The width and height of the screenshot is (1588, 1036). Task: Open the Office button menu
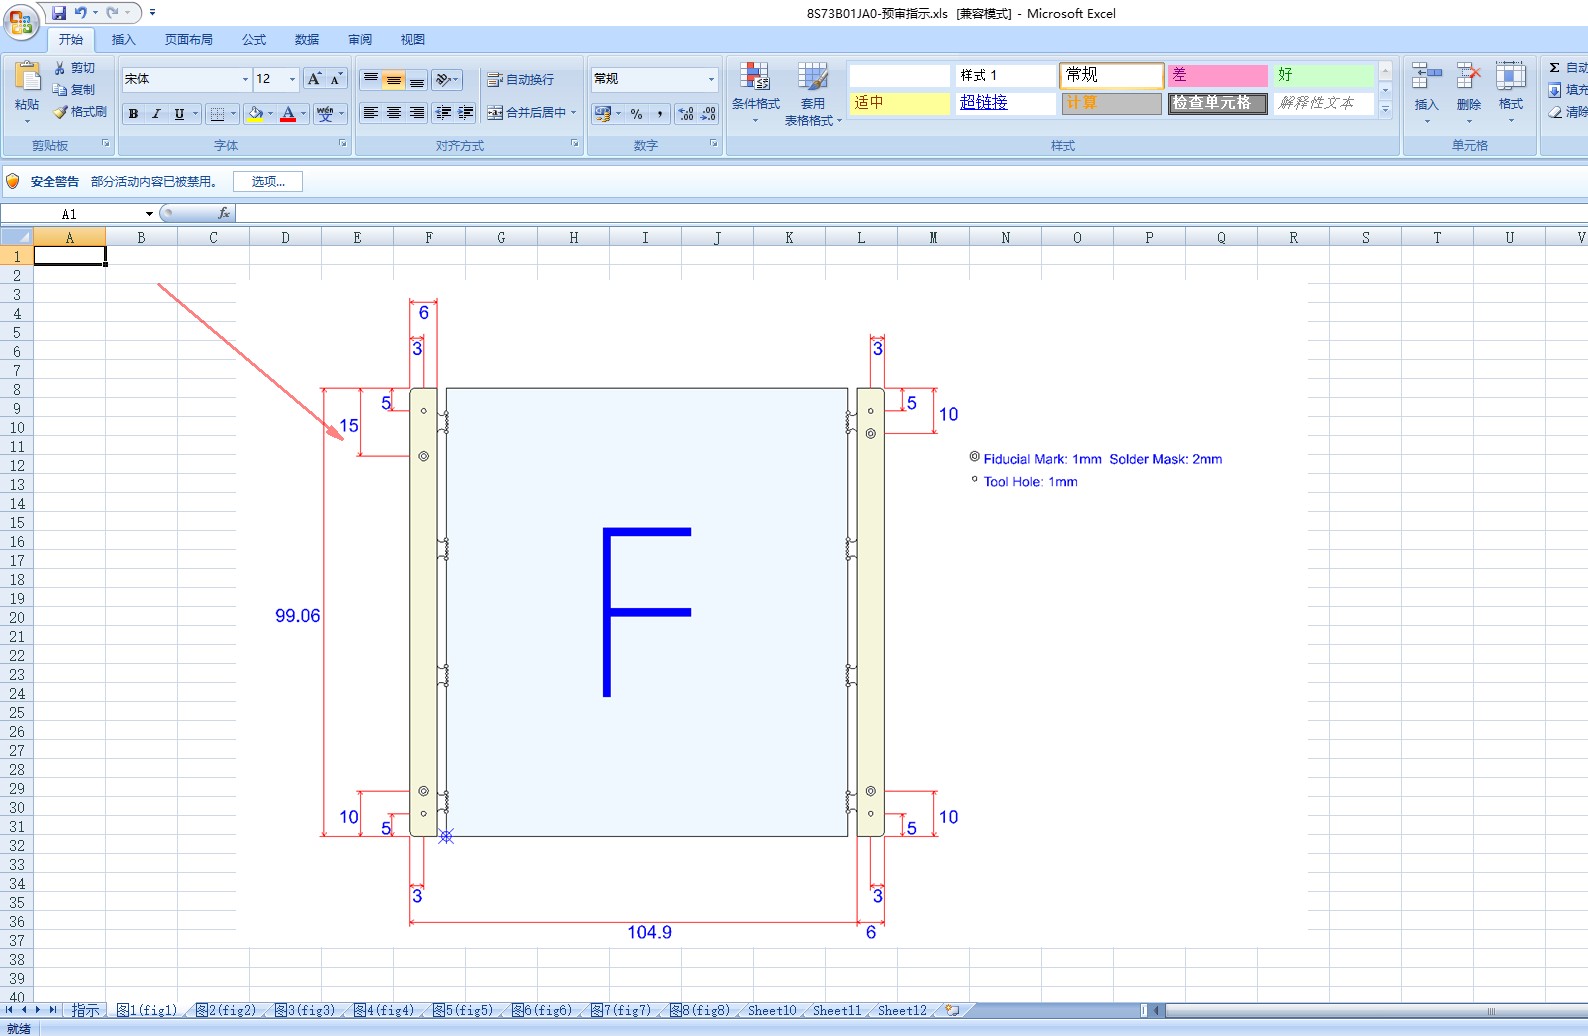21,20
